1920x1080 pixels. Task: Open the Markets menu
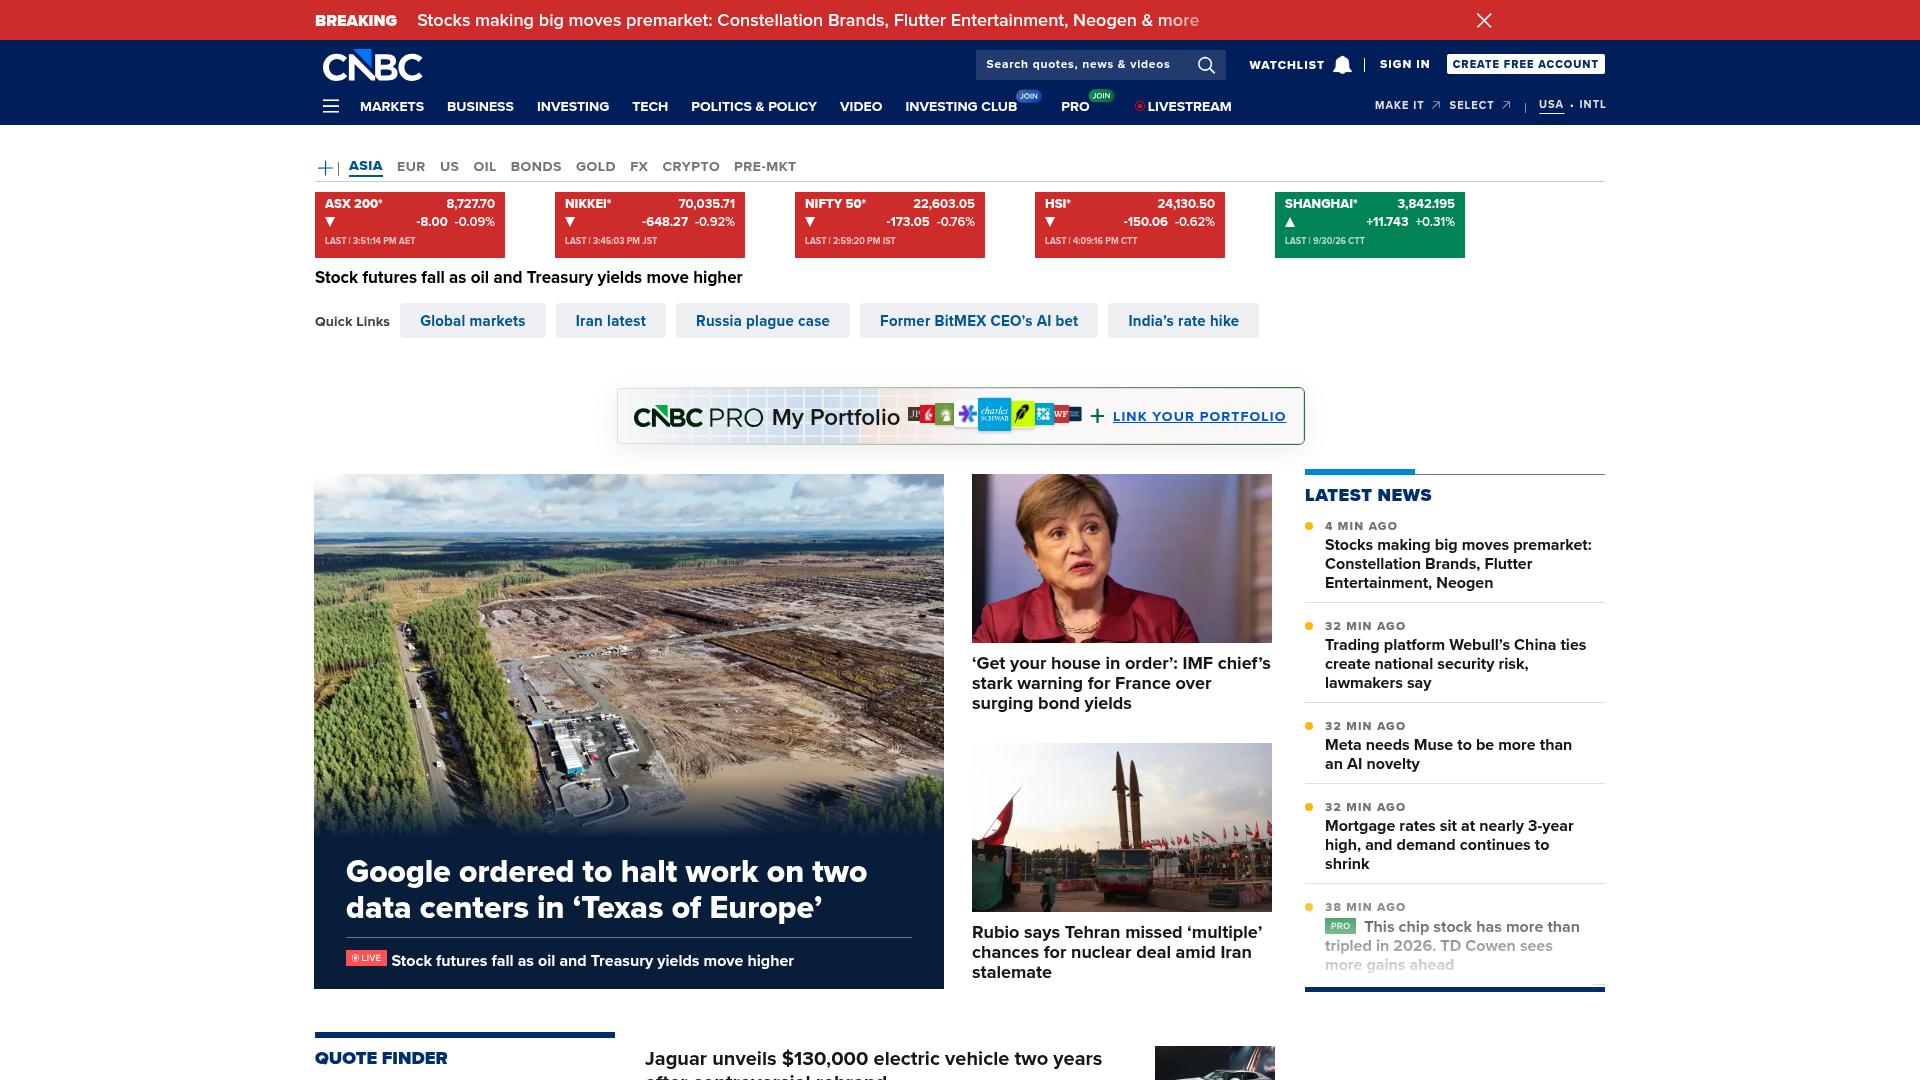tap(392, 106)
